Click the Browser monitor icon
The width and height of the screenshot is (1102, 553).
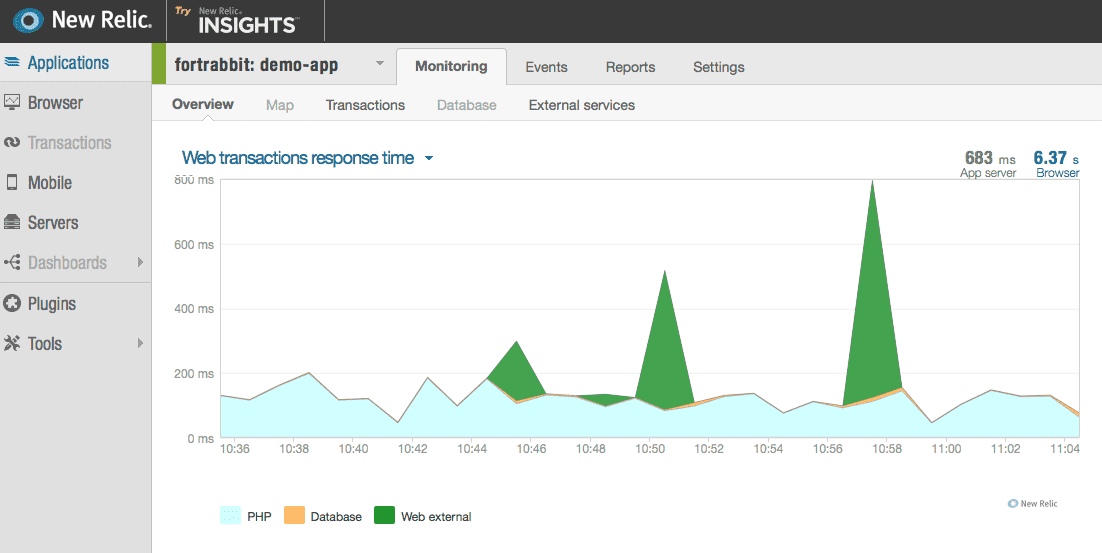[12, 103]
